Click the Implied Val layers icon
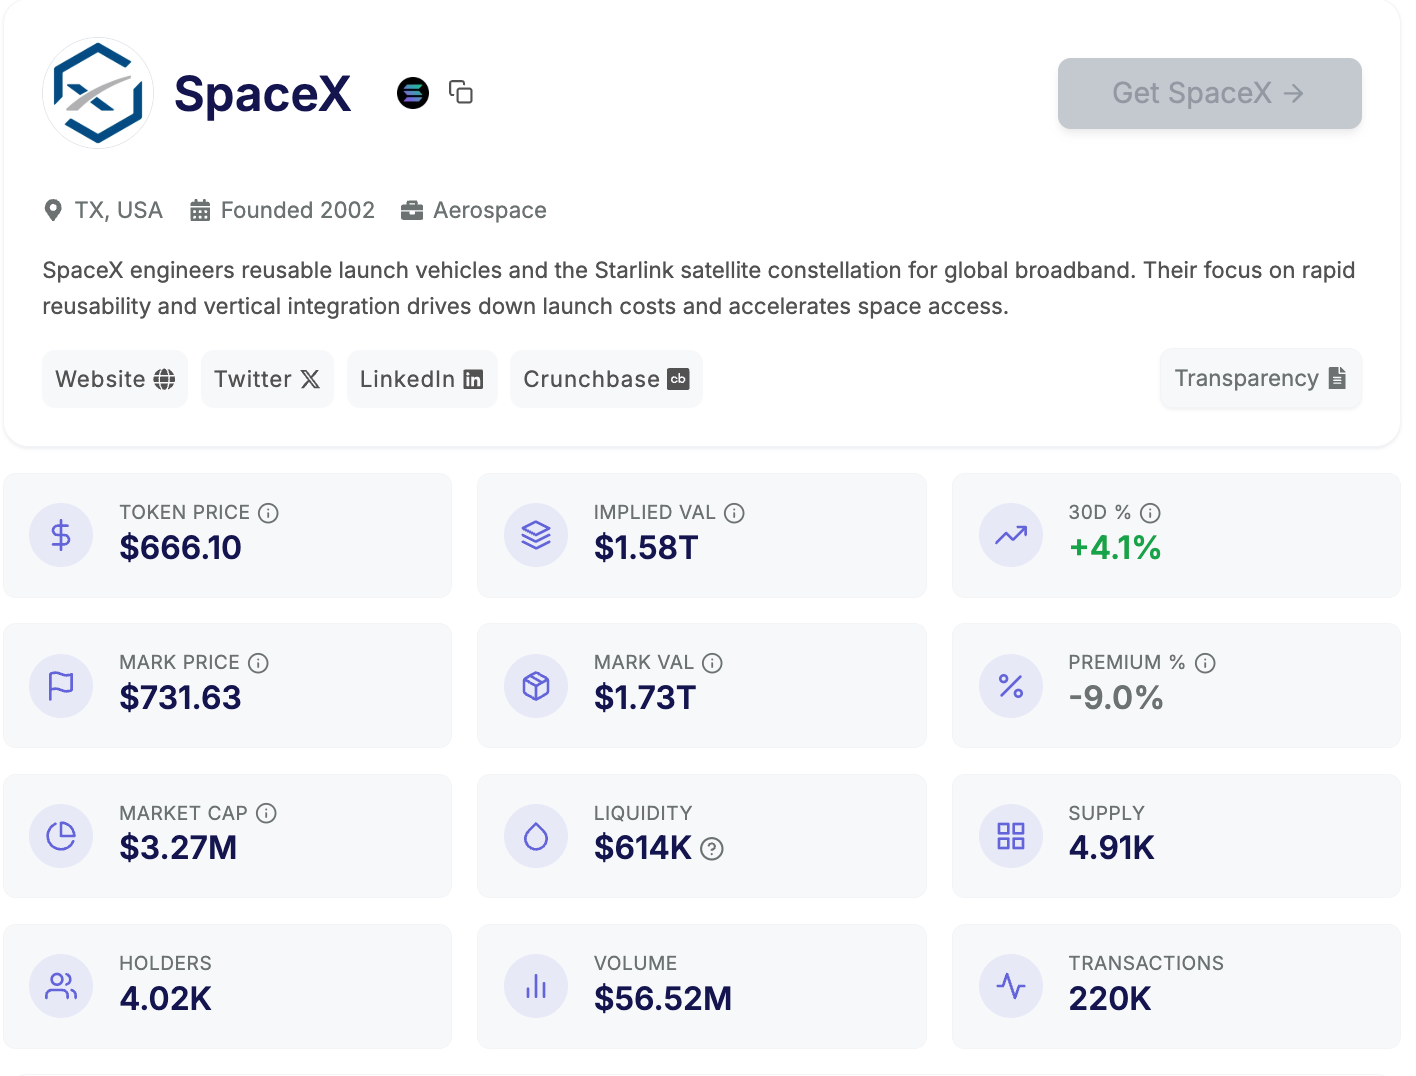This screenshot has height=1076, width=1416. [536, 535]
